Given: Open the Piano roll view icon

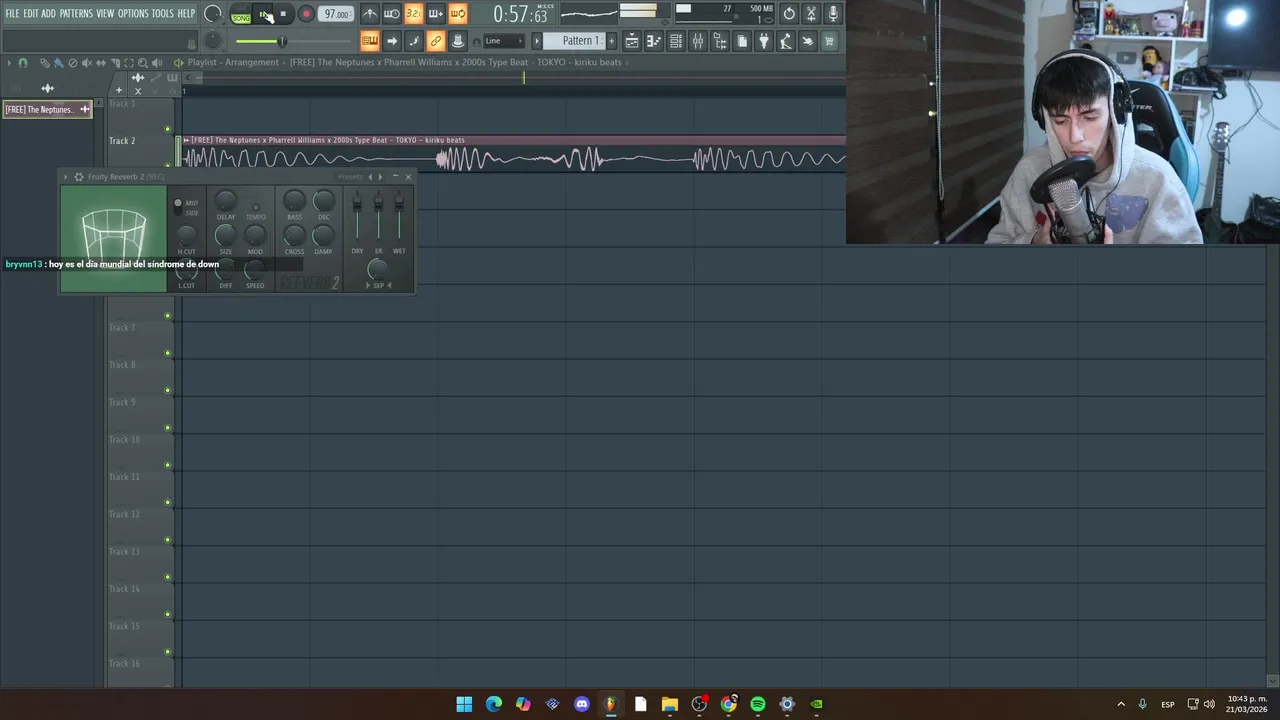Looking at the screenshot, I should pyautogui.click(x=654, y=41).
